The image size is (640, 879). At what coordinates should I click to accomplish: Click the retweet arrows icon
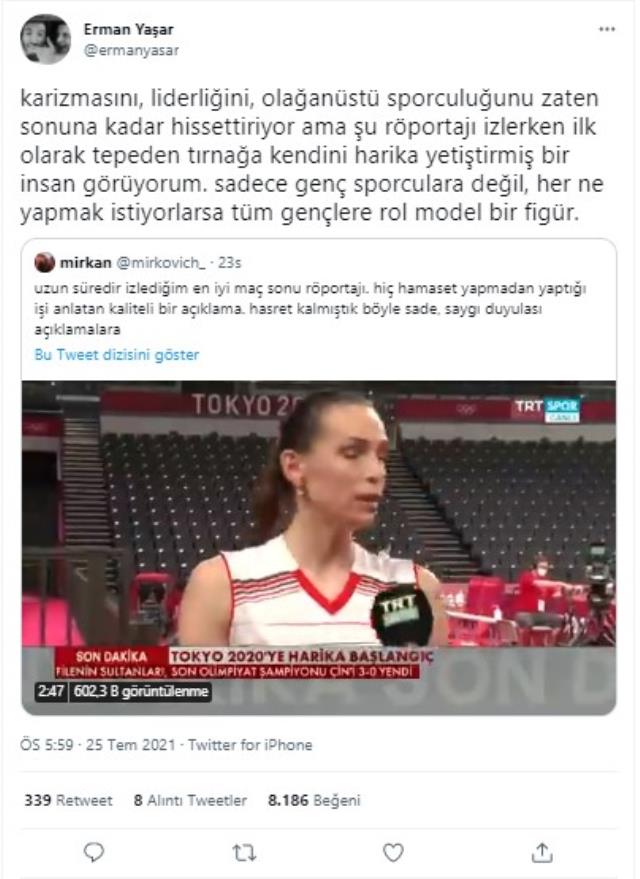pos(244,853)
